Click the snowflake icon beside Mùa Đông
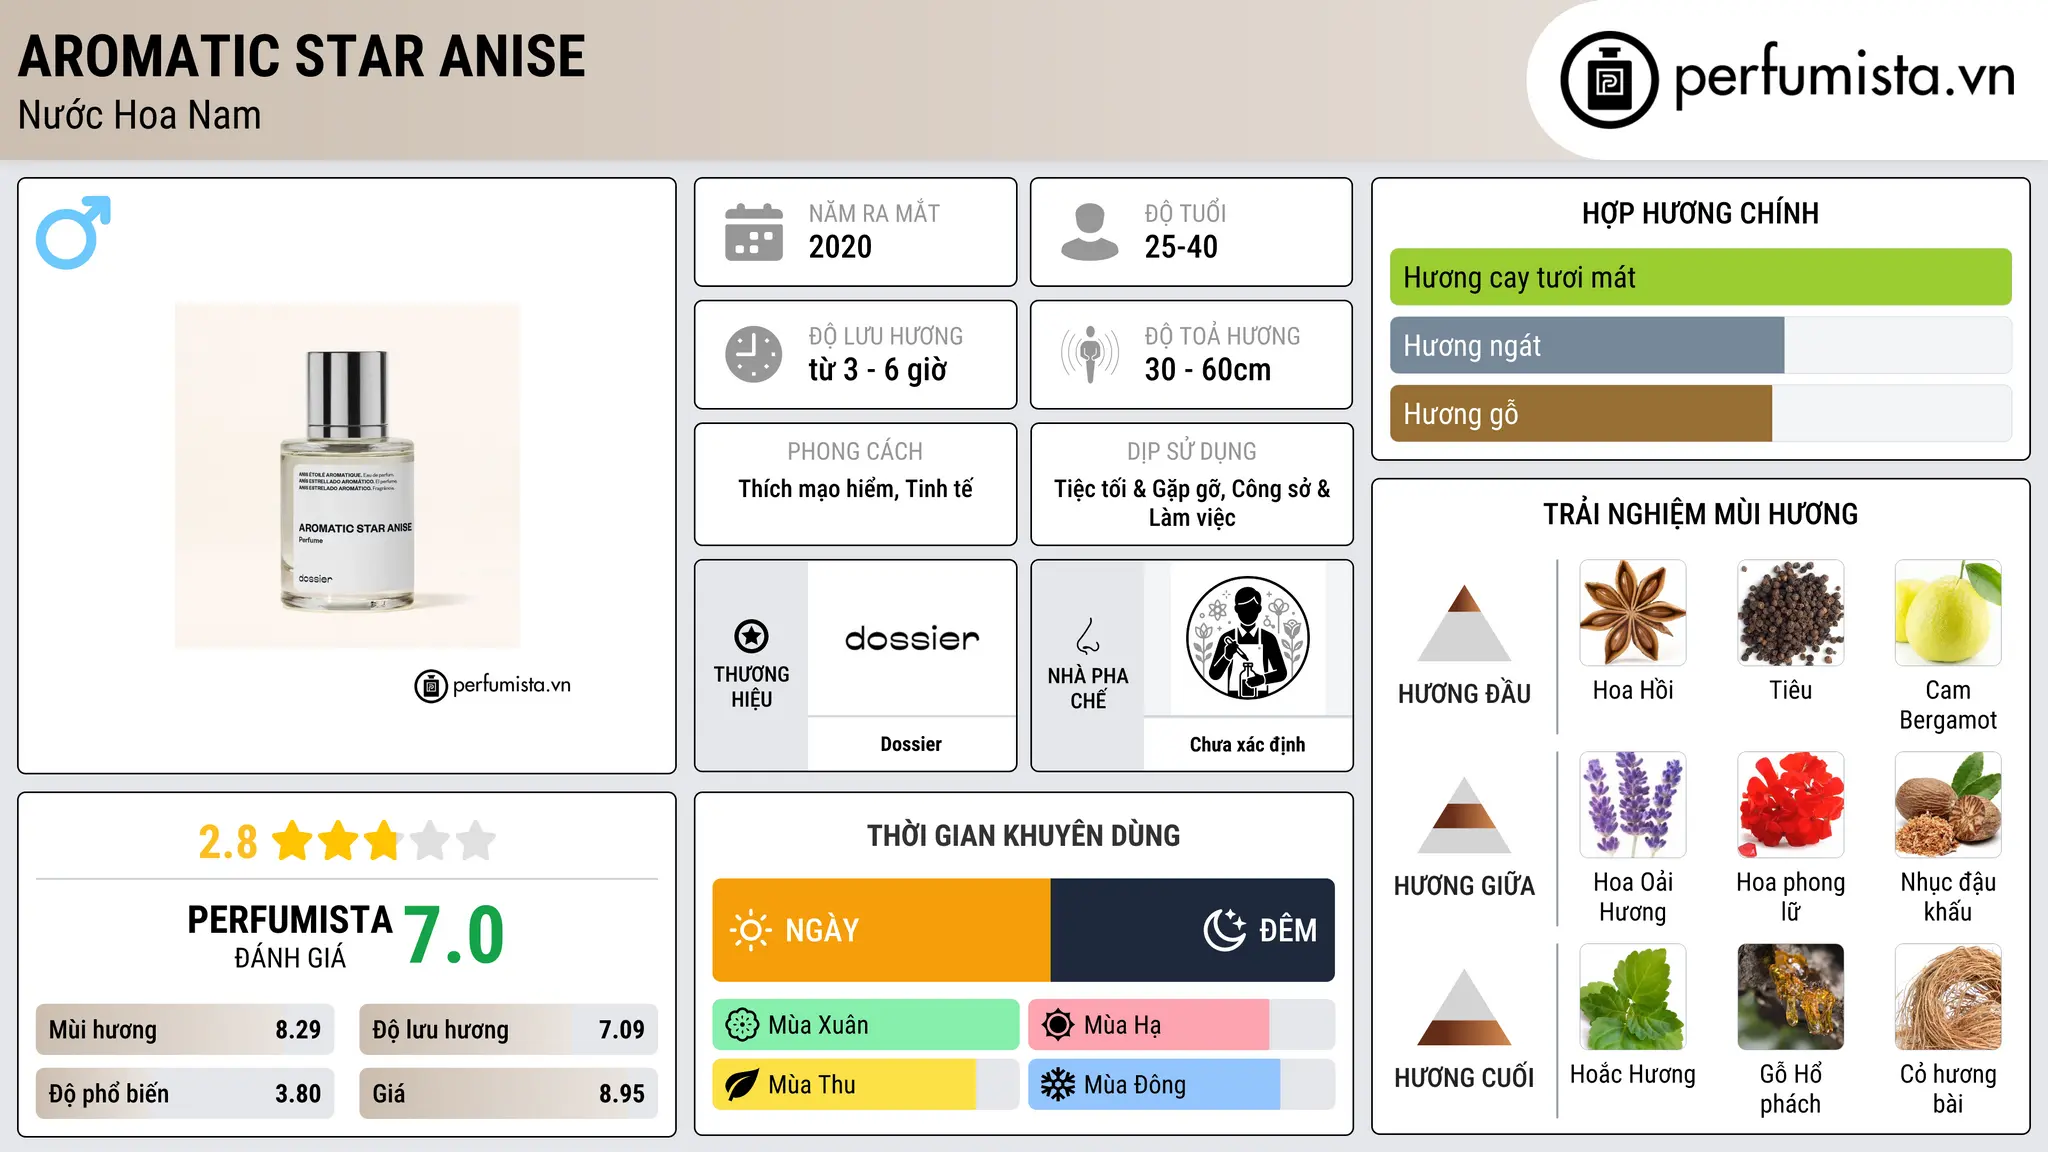 pyautogui.click(x=1058, y=1085)
